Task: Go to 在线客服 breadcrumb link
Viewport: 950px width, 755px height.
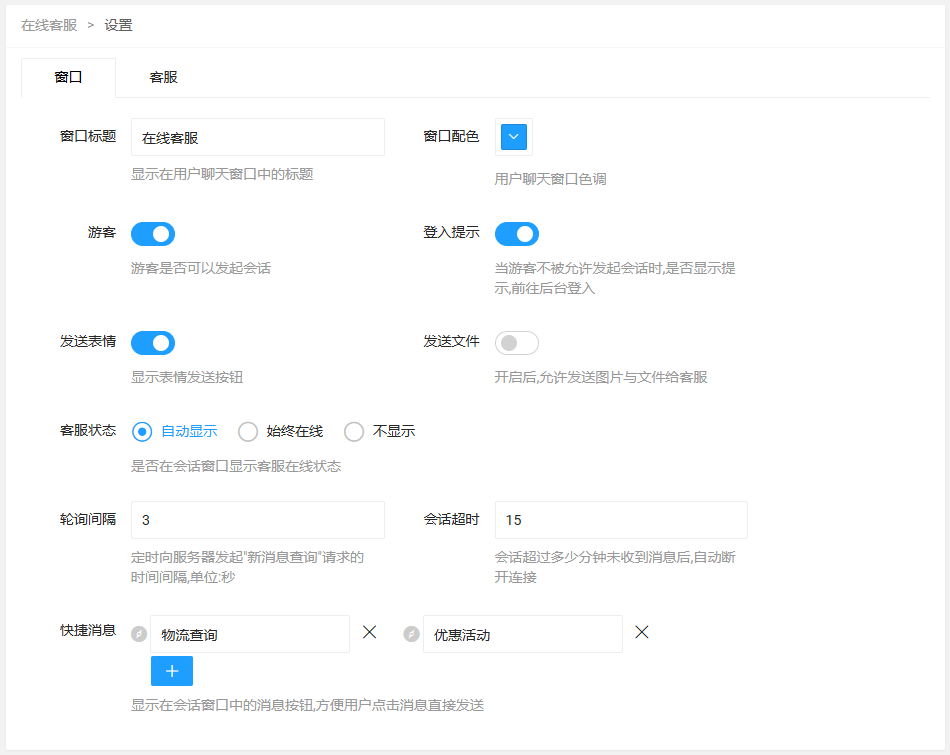Action: click(x=49, y=25)
